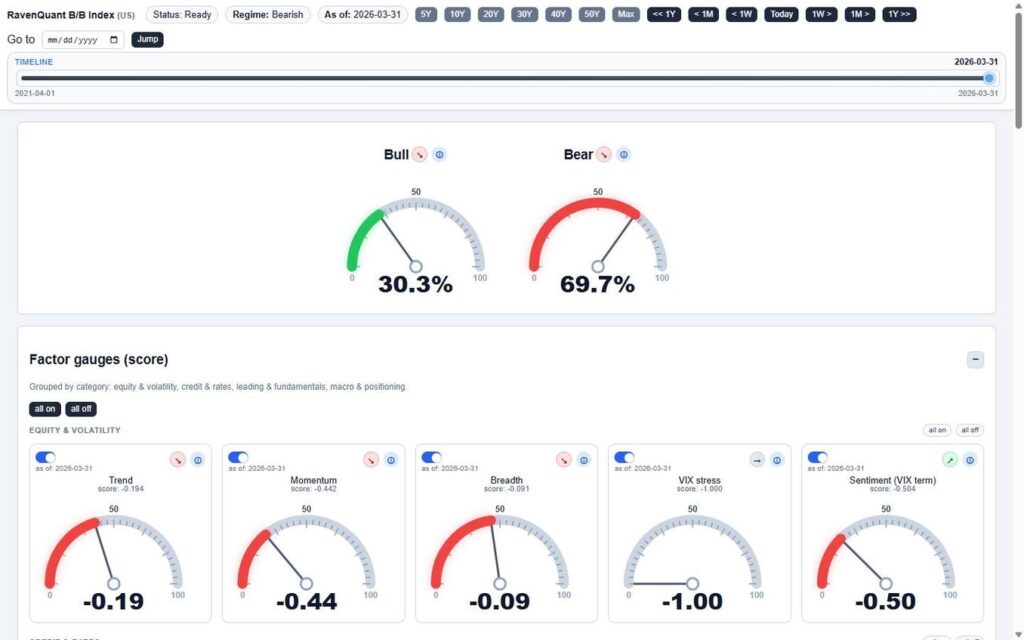Open the info icon on the Trend card

[195, 460]
